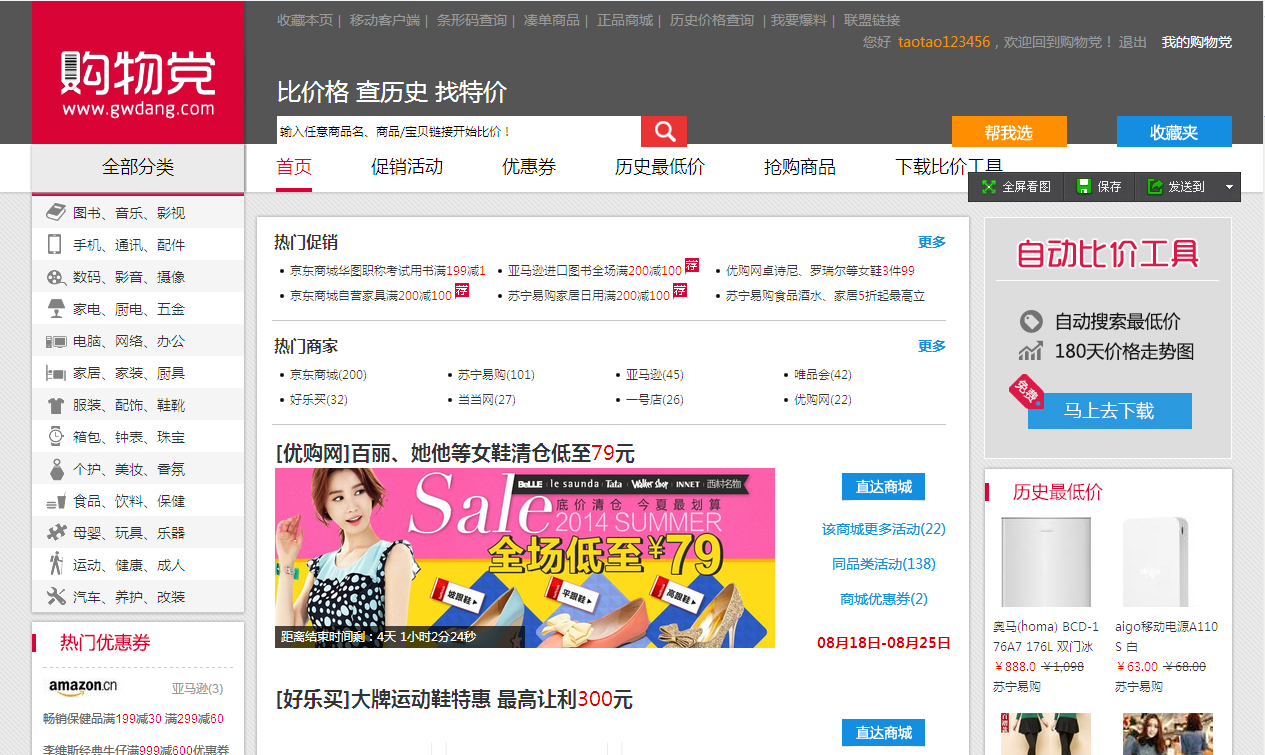Open the 好乐买 大牌运动鞋特惠 deal title
Viewport: 1265px width, 755px height.
(x=454, y=699)
